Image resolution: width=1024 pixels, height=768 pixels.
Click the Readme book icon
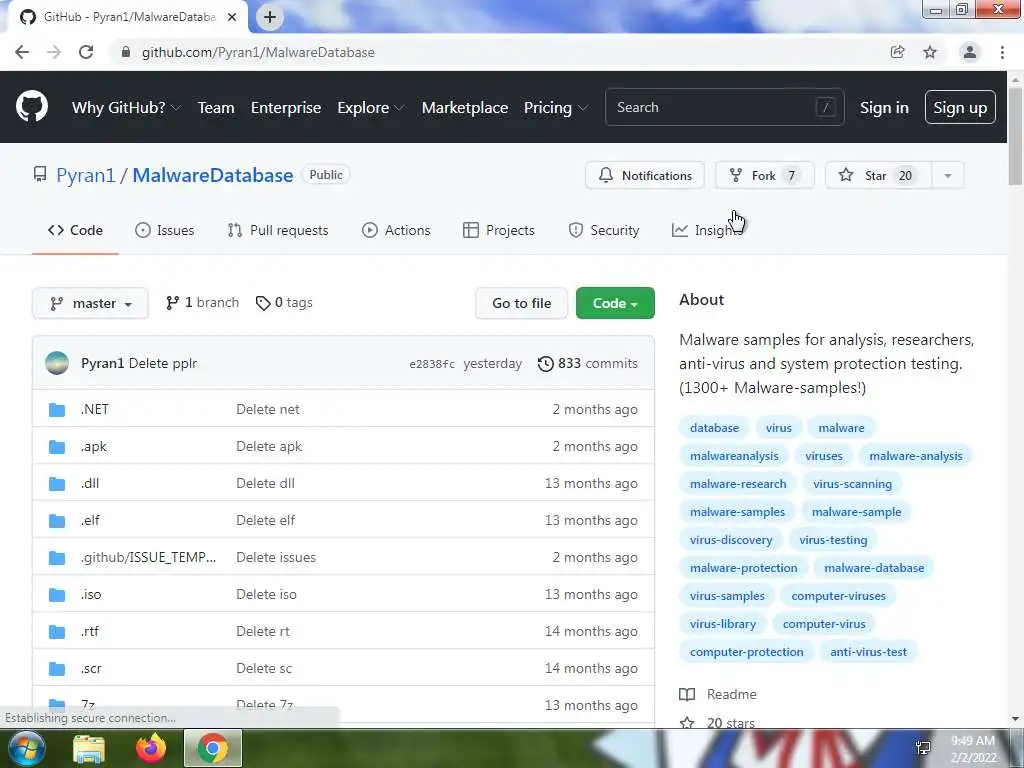tap(687, 694)
